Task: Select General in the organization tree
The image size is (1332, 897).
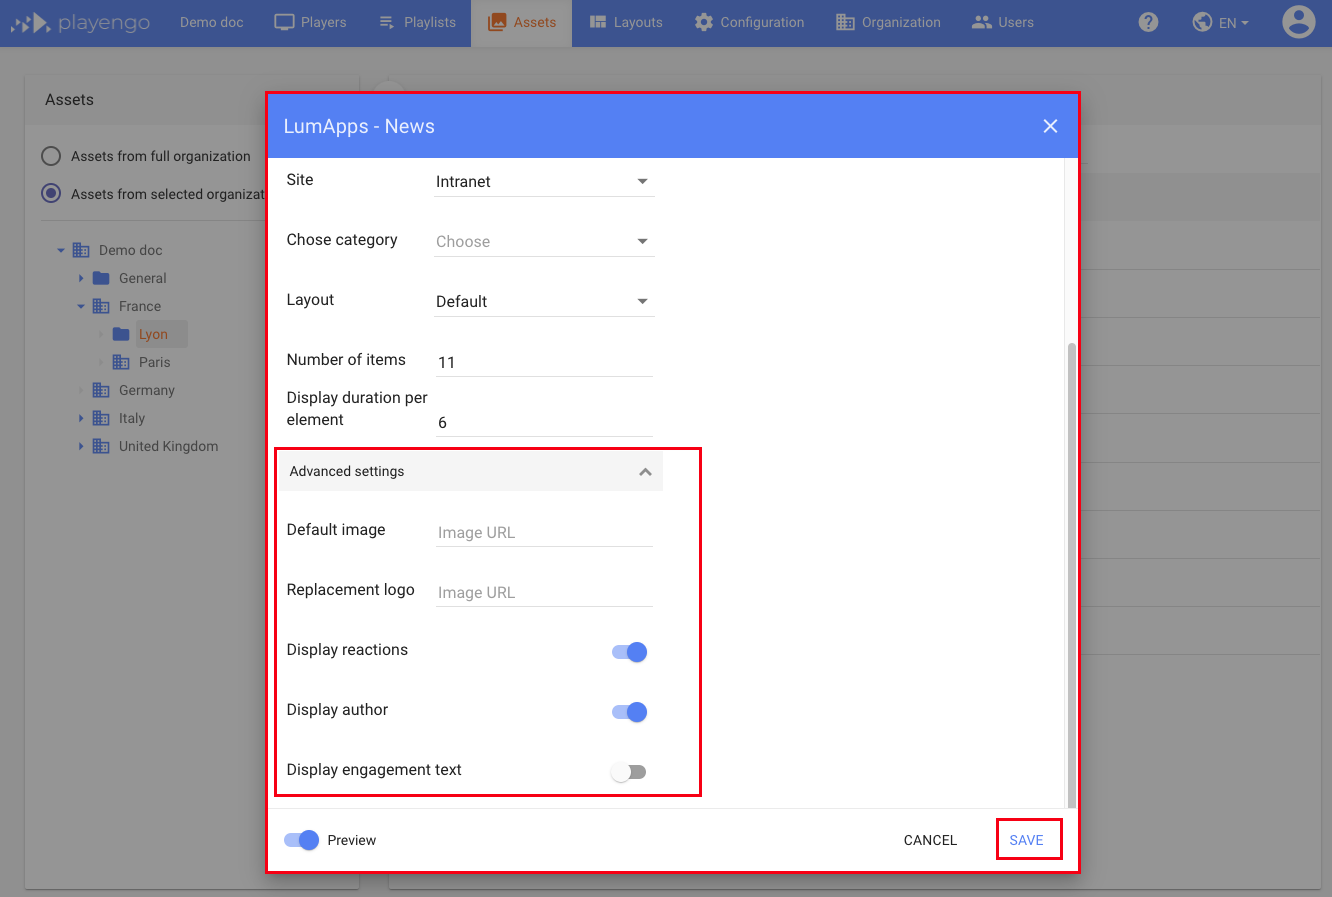Action: tap(143, 278)
